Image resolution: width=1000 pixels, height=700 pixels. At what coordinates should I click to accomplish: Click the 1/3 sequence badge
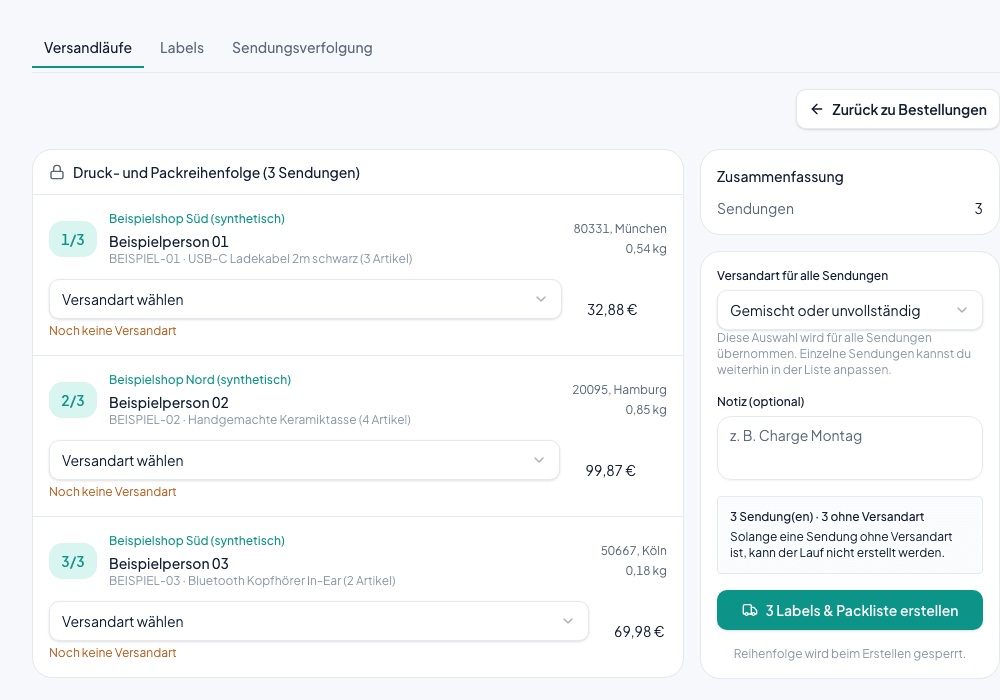pyautogui.click(x=73, y=240)
